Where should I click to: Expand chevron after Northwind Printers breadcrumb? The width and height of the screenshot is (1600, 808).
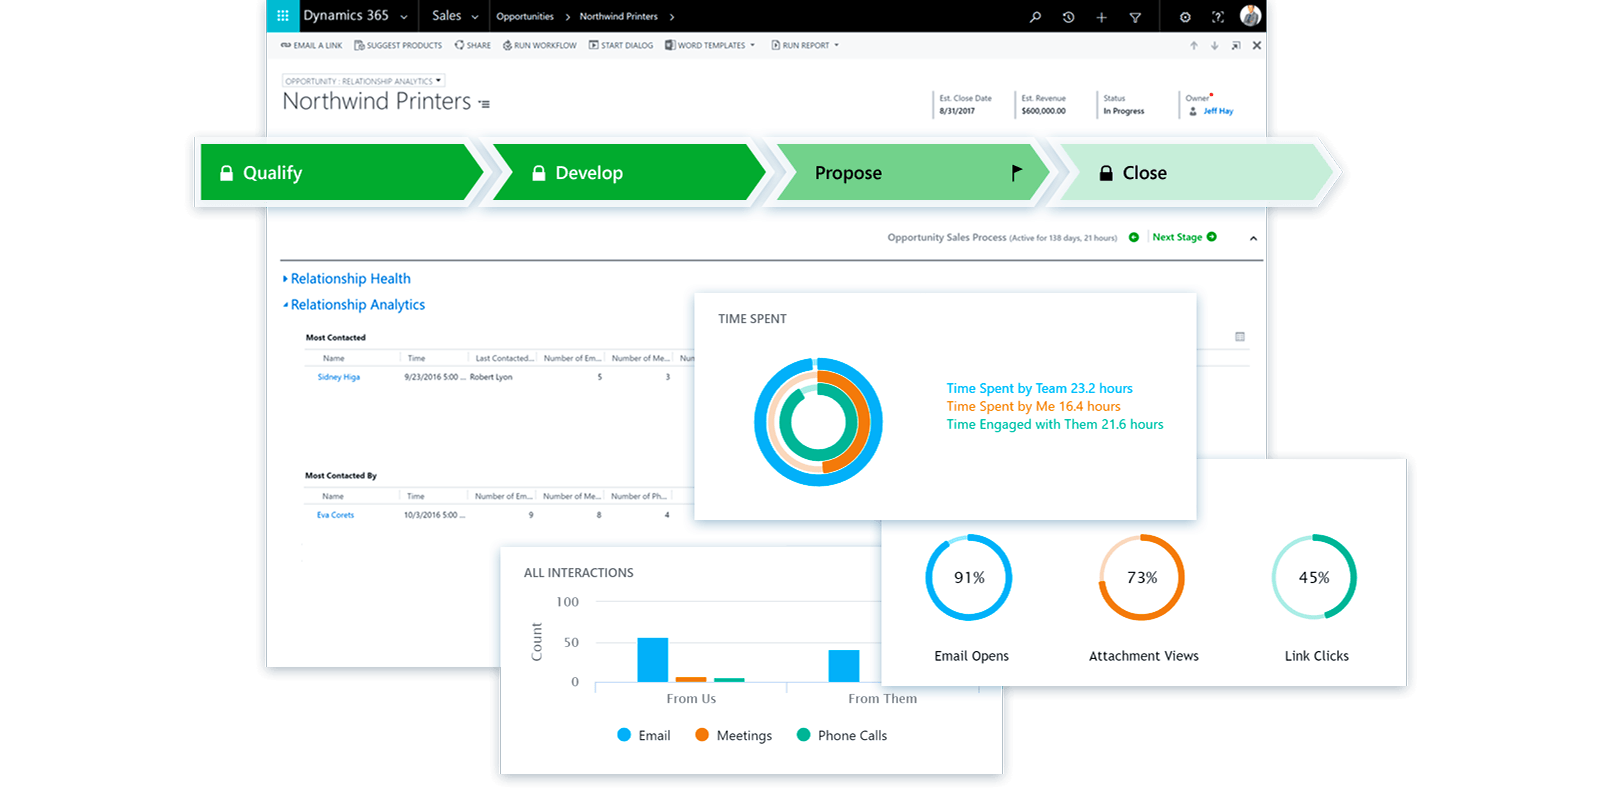671,17
